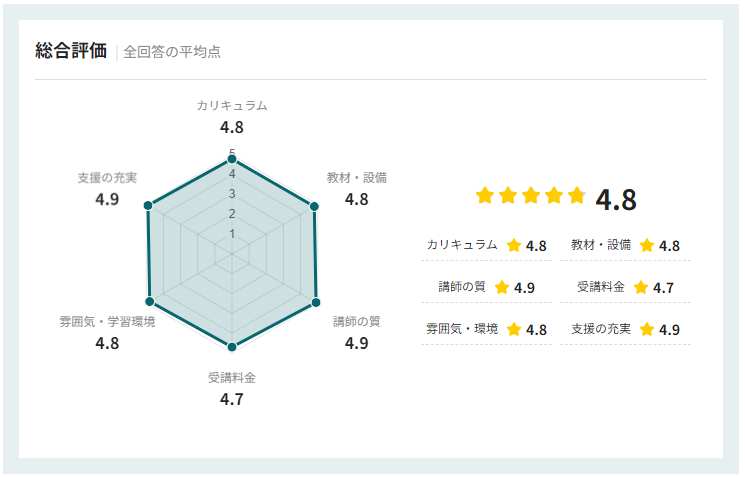Screen dimensions: 745x477
Task: Click the star beside 支援の充実 in list
Action: [x=647, y=329]
